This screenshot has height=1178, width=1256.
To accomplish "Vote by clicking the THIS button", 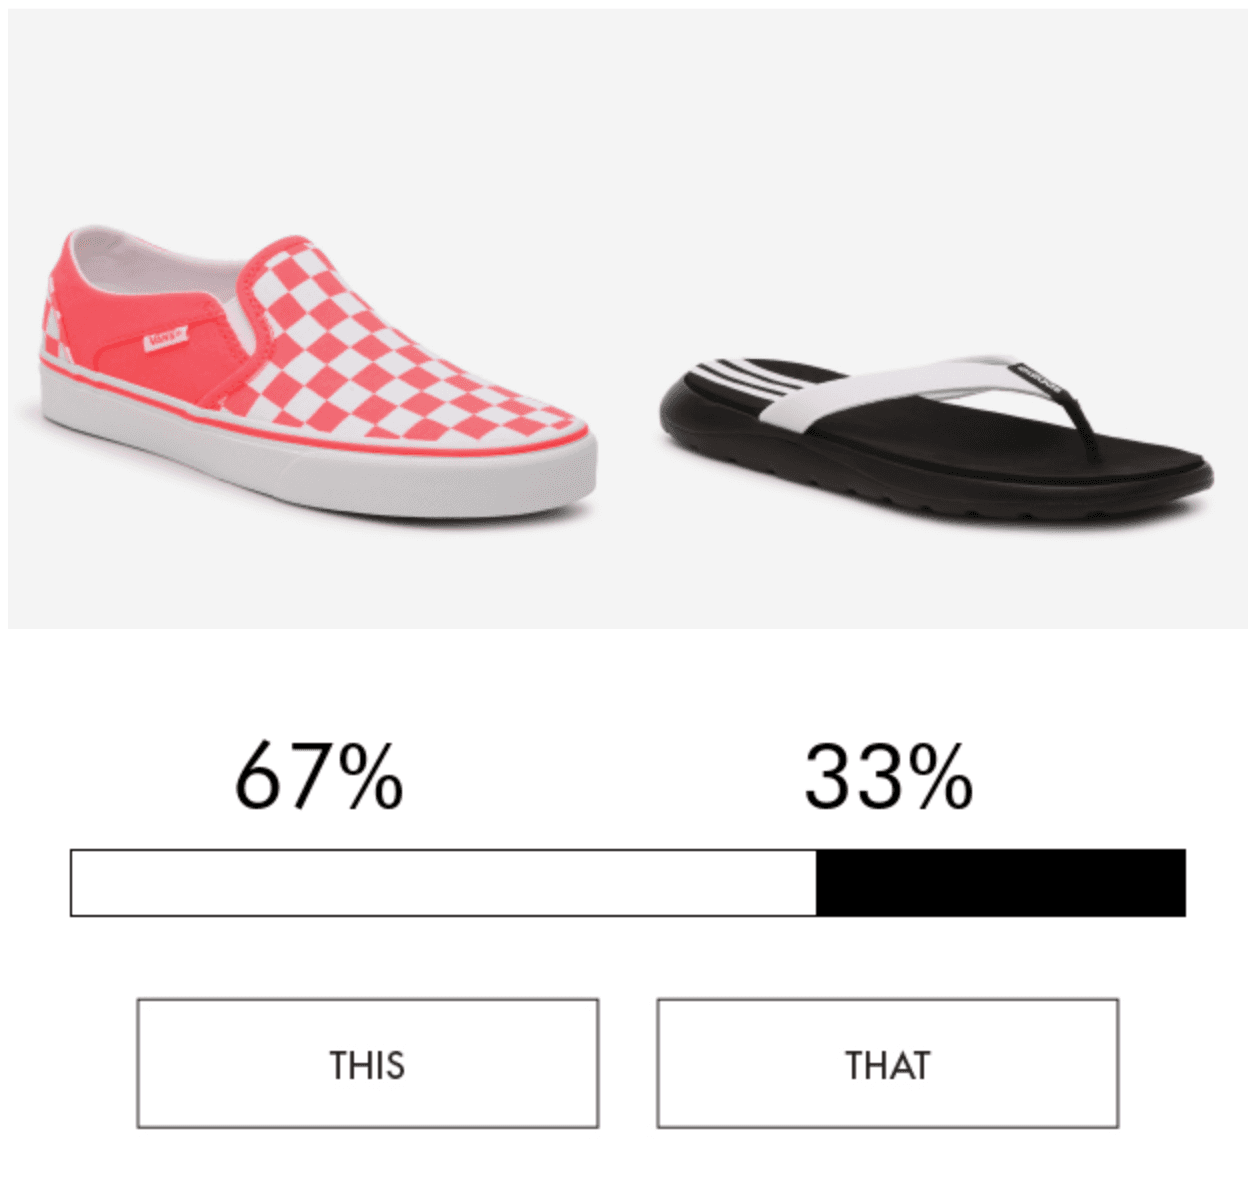I will pos(367,1063).
